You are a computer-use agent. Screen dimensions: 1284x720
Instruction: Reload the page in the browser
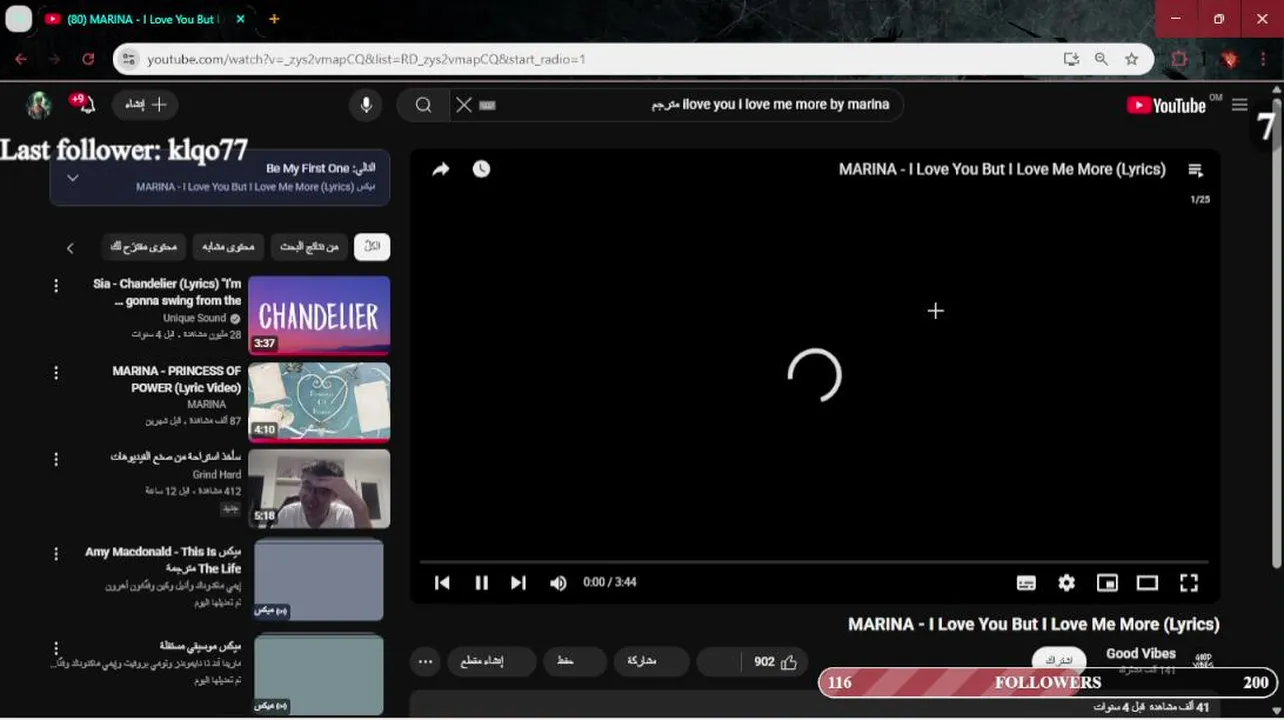point(88,59)
